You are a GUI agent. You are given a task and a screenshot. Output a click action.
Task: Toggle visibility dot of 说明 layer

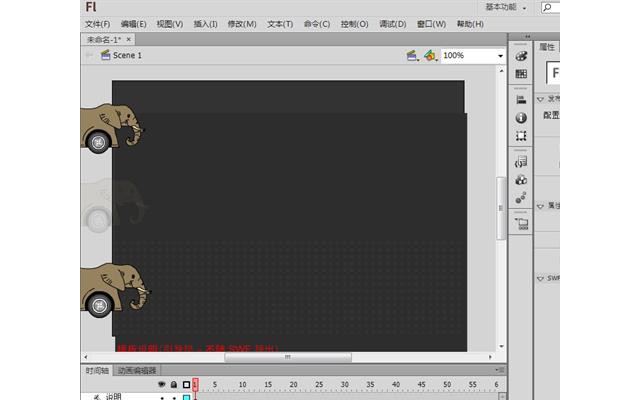click(162, 398)
